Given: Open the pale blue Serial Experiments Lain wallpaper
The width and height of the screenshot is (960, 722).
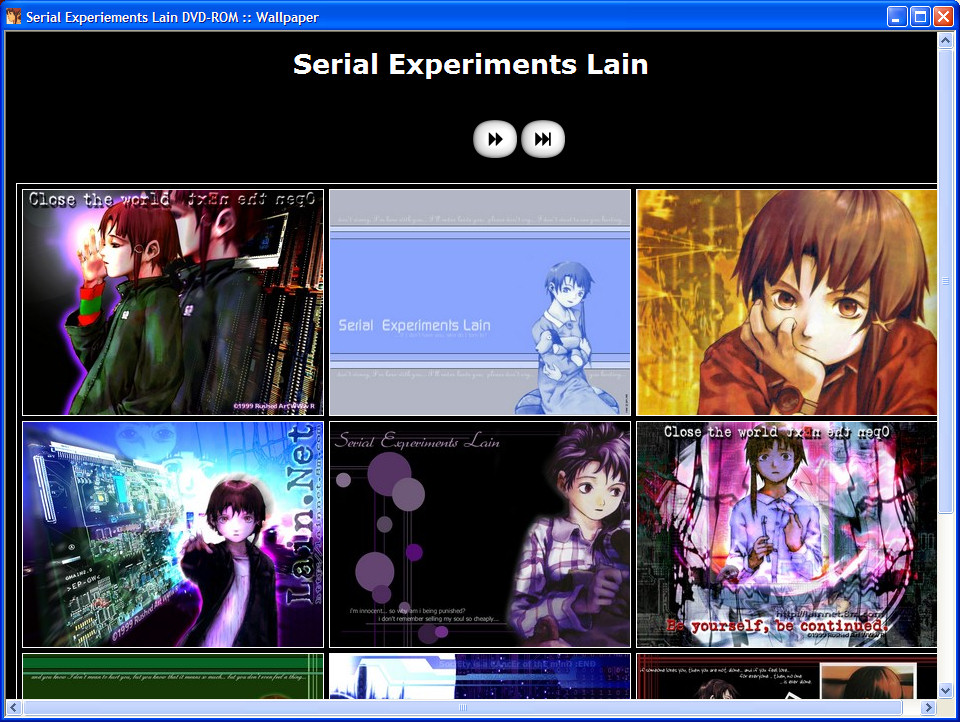Looking at the screenshot, I should click(480, 302).
